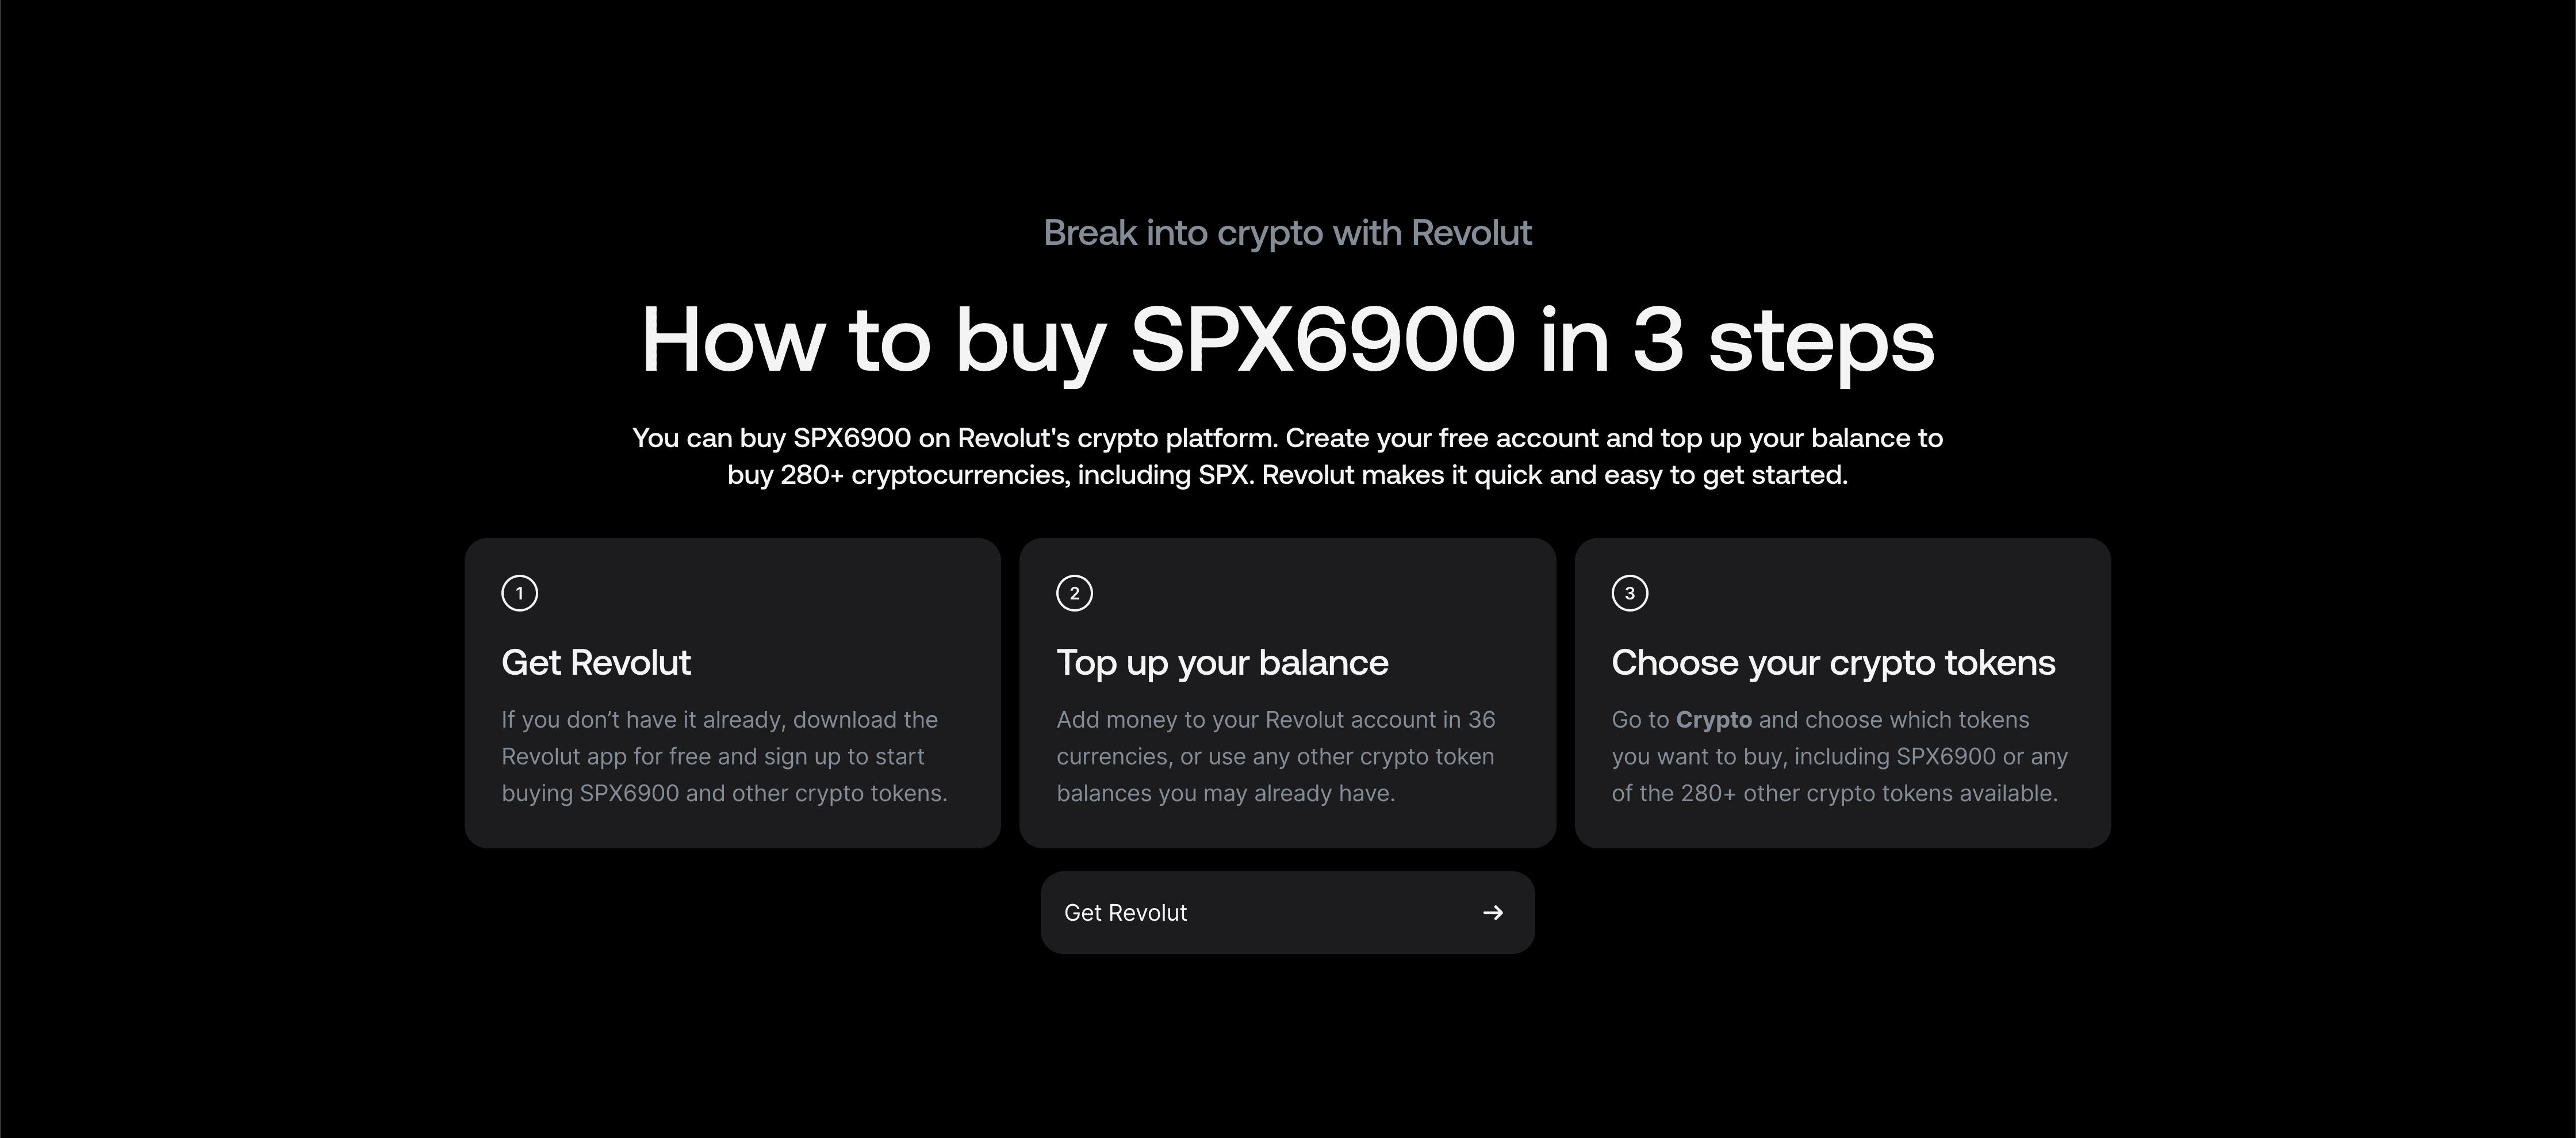Expand the Choose your crypto tokens description
The height and width of the screenshot is (1138, 2576).
[1839, 756]
